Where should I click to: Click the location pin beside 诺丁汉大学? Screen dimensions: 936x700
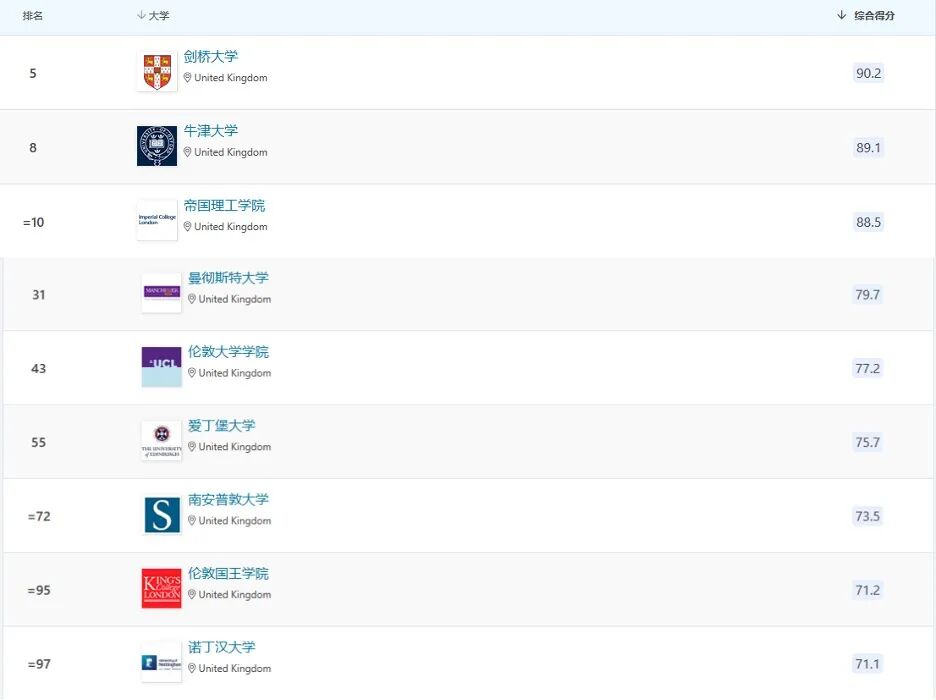(x=190, y=668)
